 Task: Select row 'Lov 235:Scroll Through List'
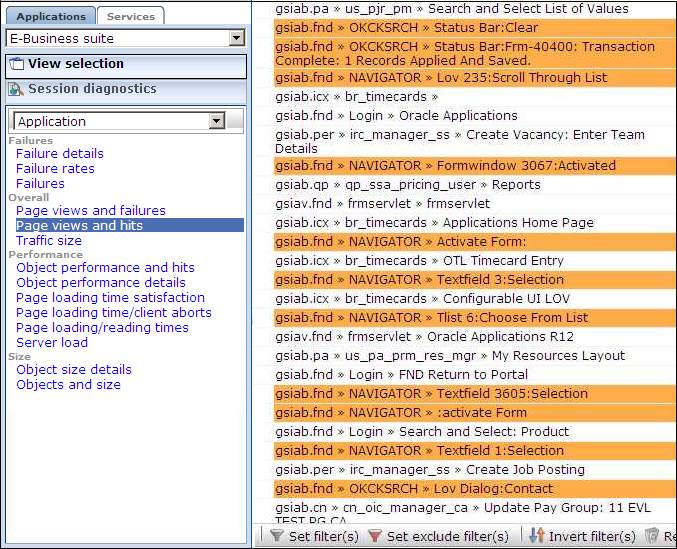475,78
